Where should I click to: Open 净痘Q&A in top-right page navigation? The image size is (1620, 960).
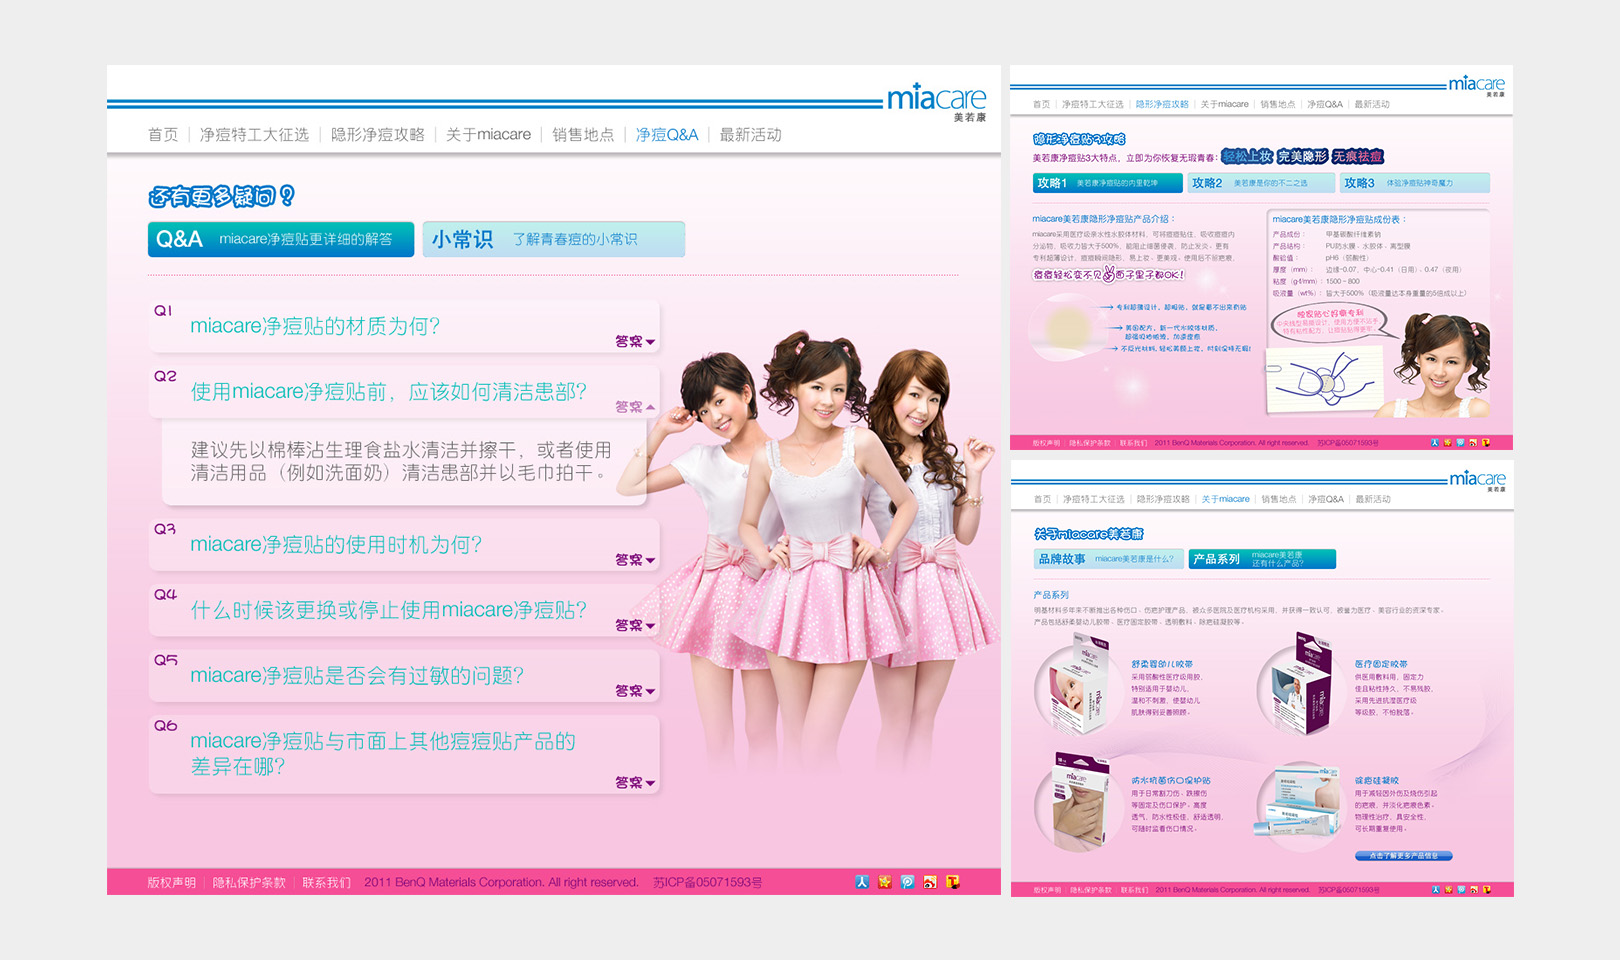(x=1324, y=104)
